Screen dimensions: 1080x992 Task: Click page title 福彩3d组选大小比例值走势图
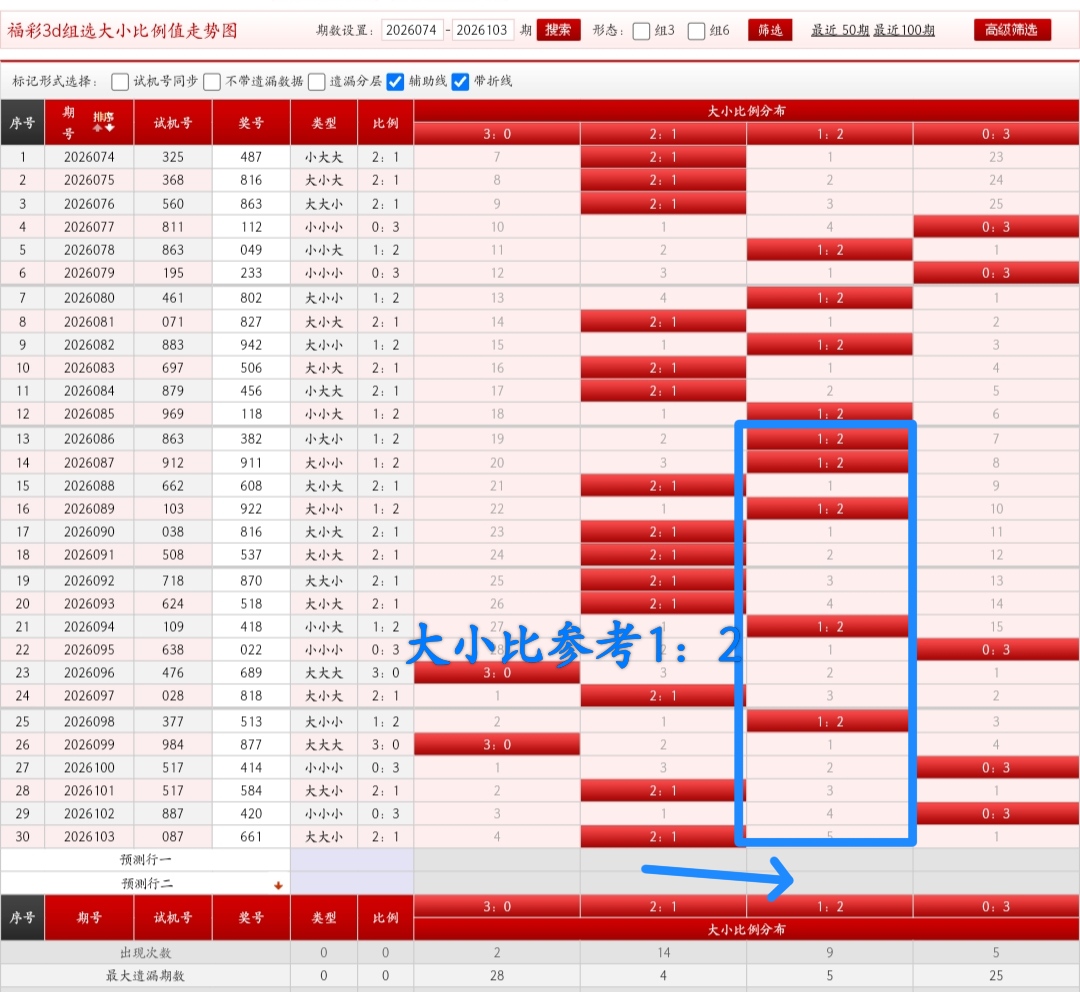pyautogui.click(x=123, y=31)
